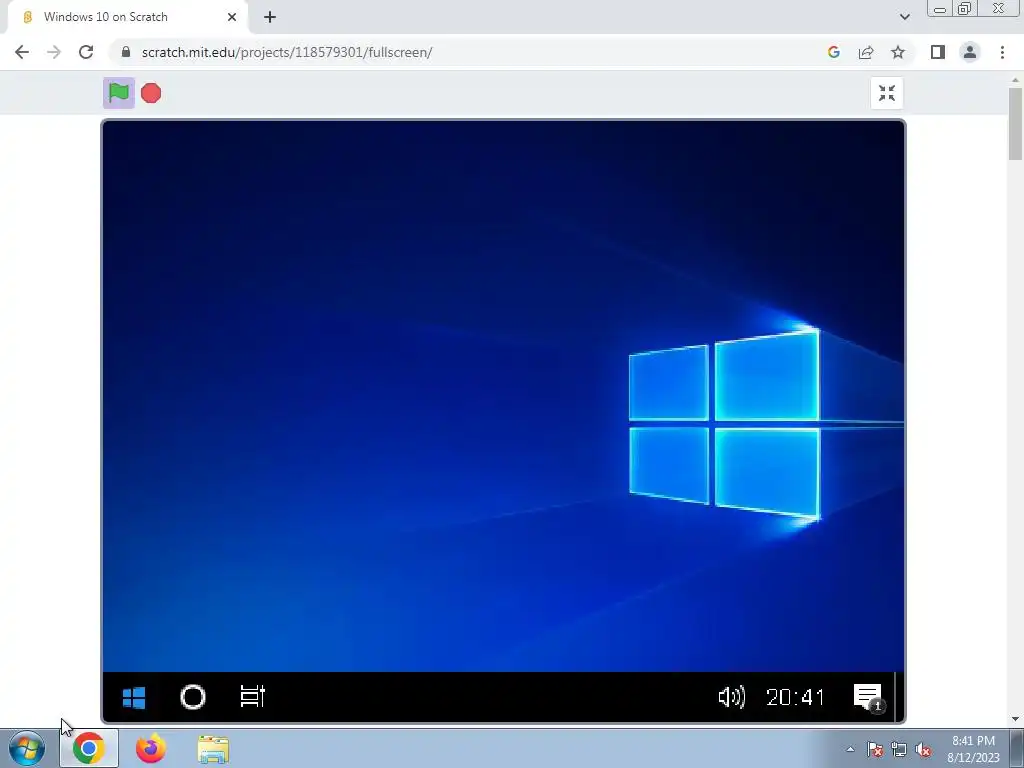Viewport: 1024px width, 768px height.
Task: Stop the Scratch project with red stop sign
Action: tap(151, 93)
